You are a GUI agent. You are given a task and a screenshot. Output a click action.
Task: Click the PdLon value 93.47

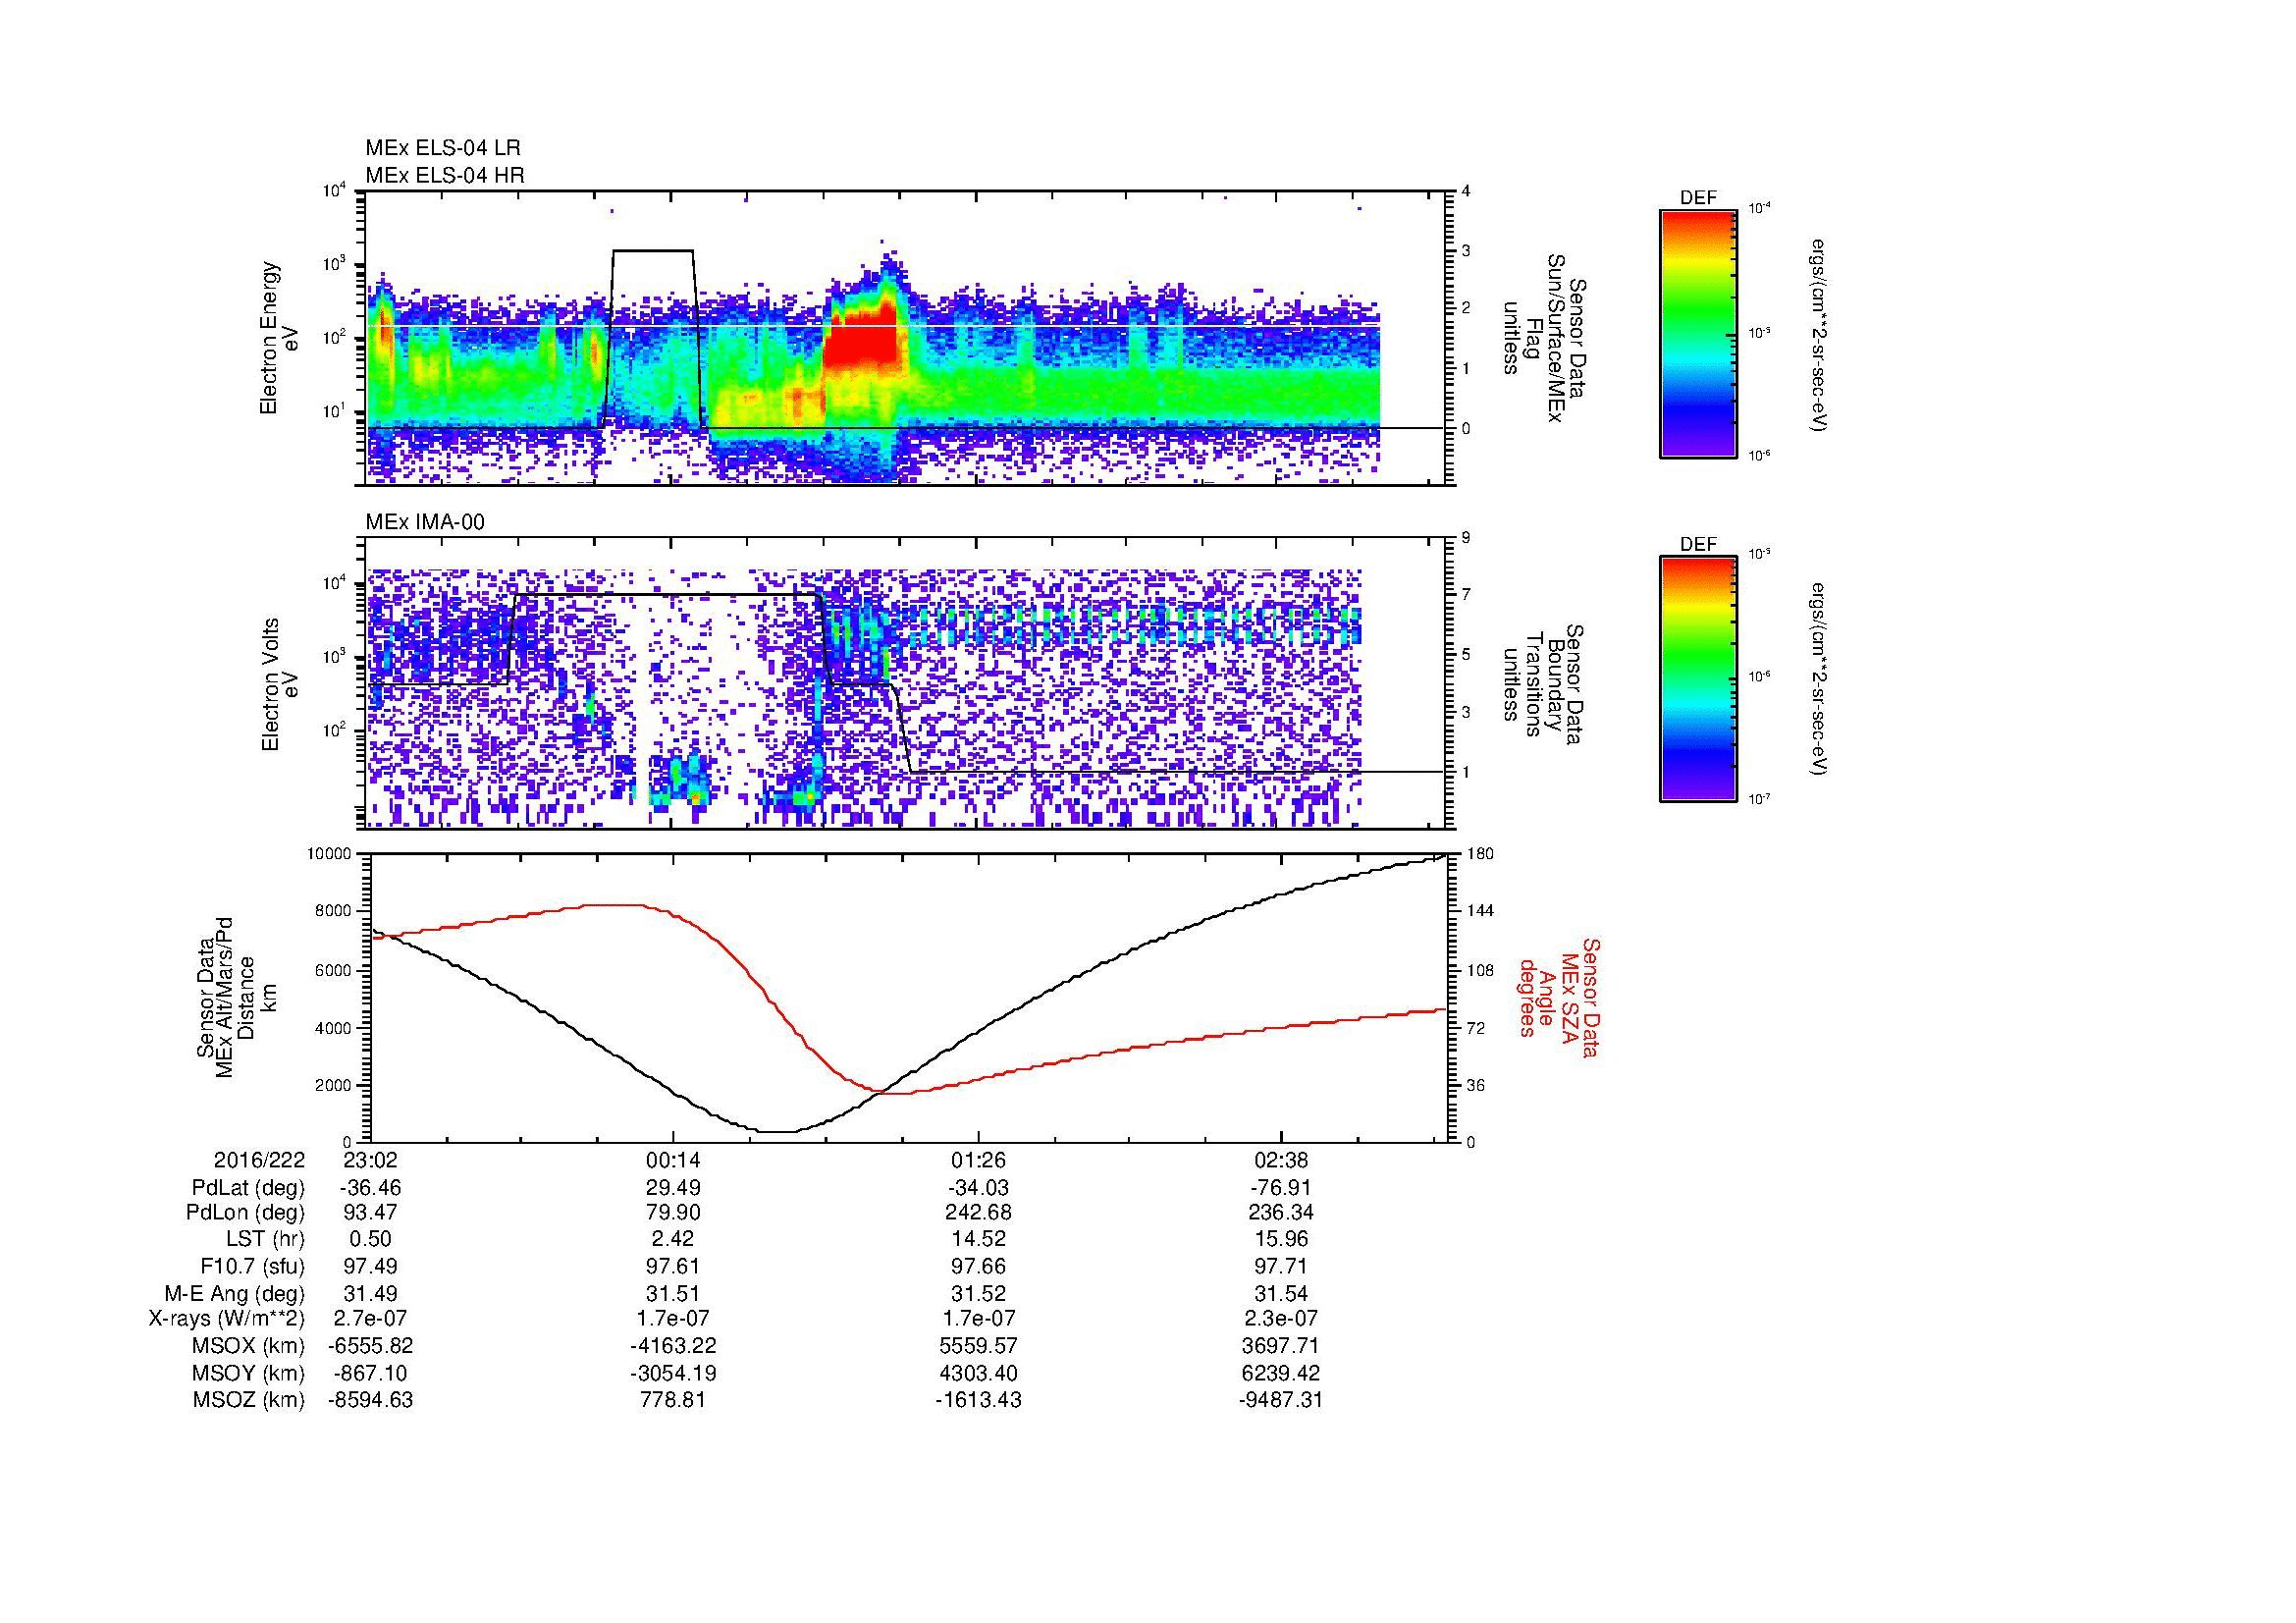tap(371, 1214)
